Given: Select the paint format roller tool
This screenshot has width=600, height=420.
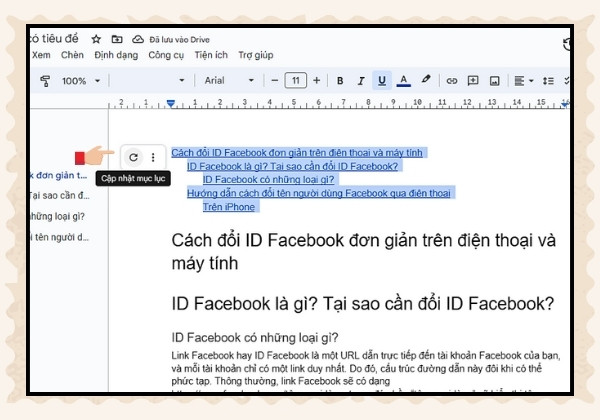Looking at the screenshot, I should (x=45, y=81).
